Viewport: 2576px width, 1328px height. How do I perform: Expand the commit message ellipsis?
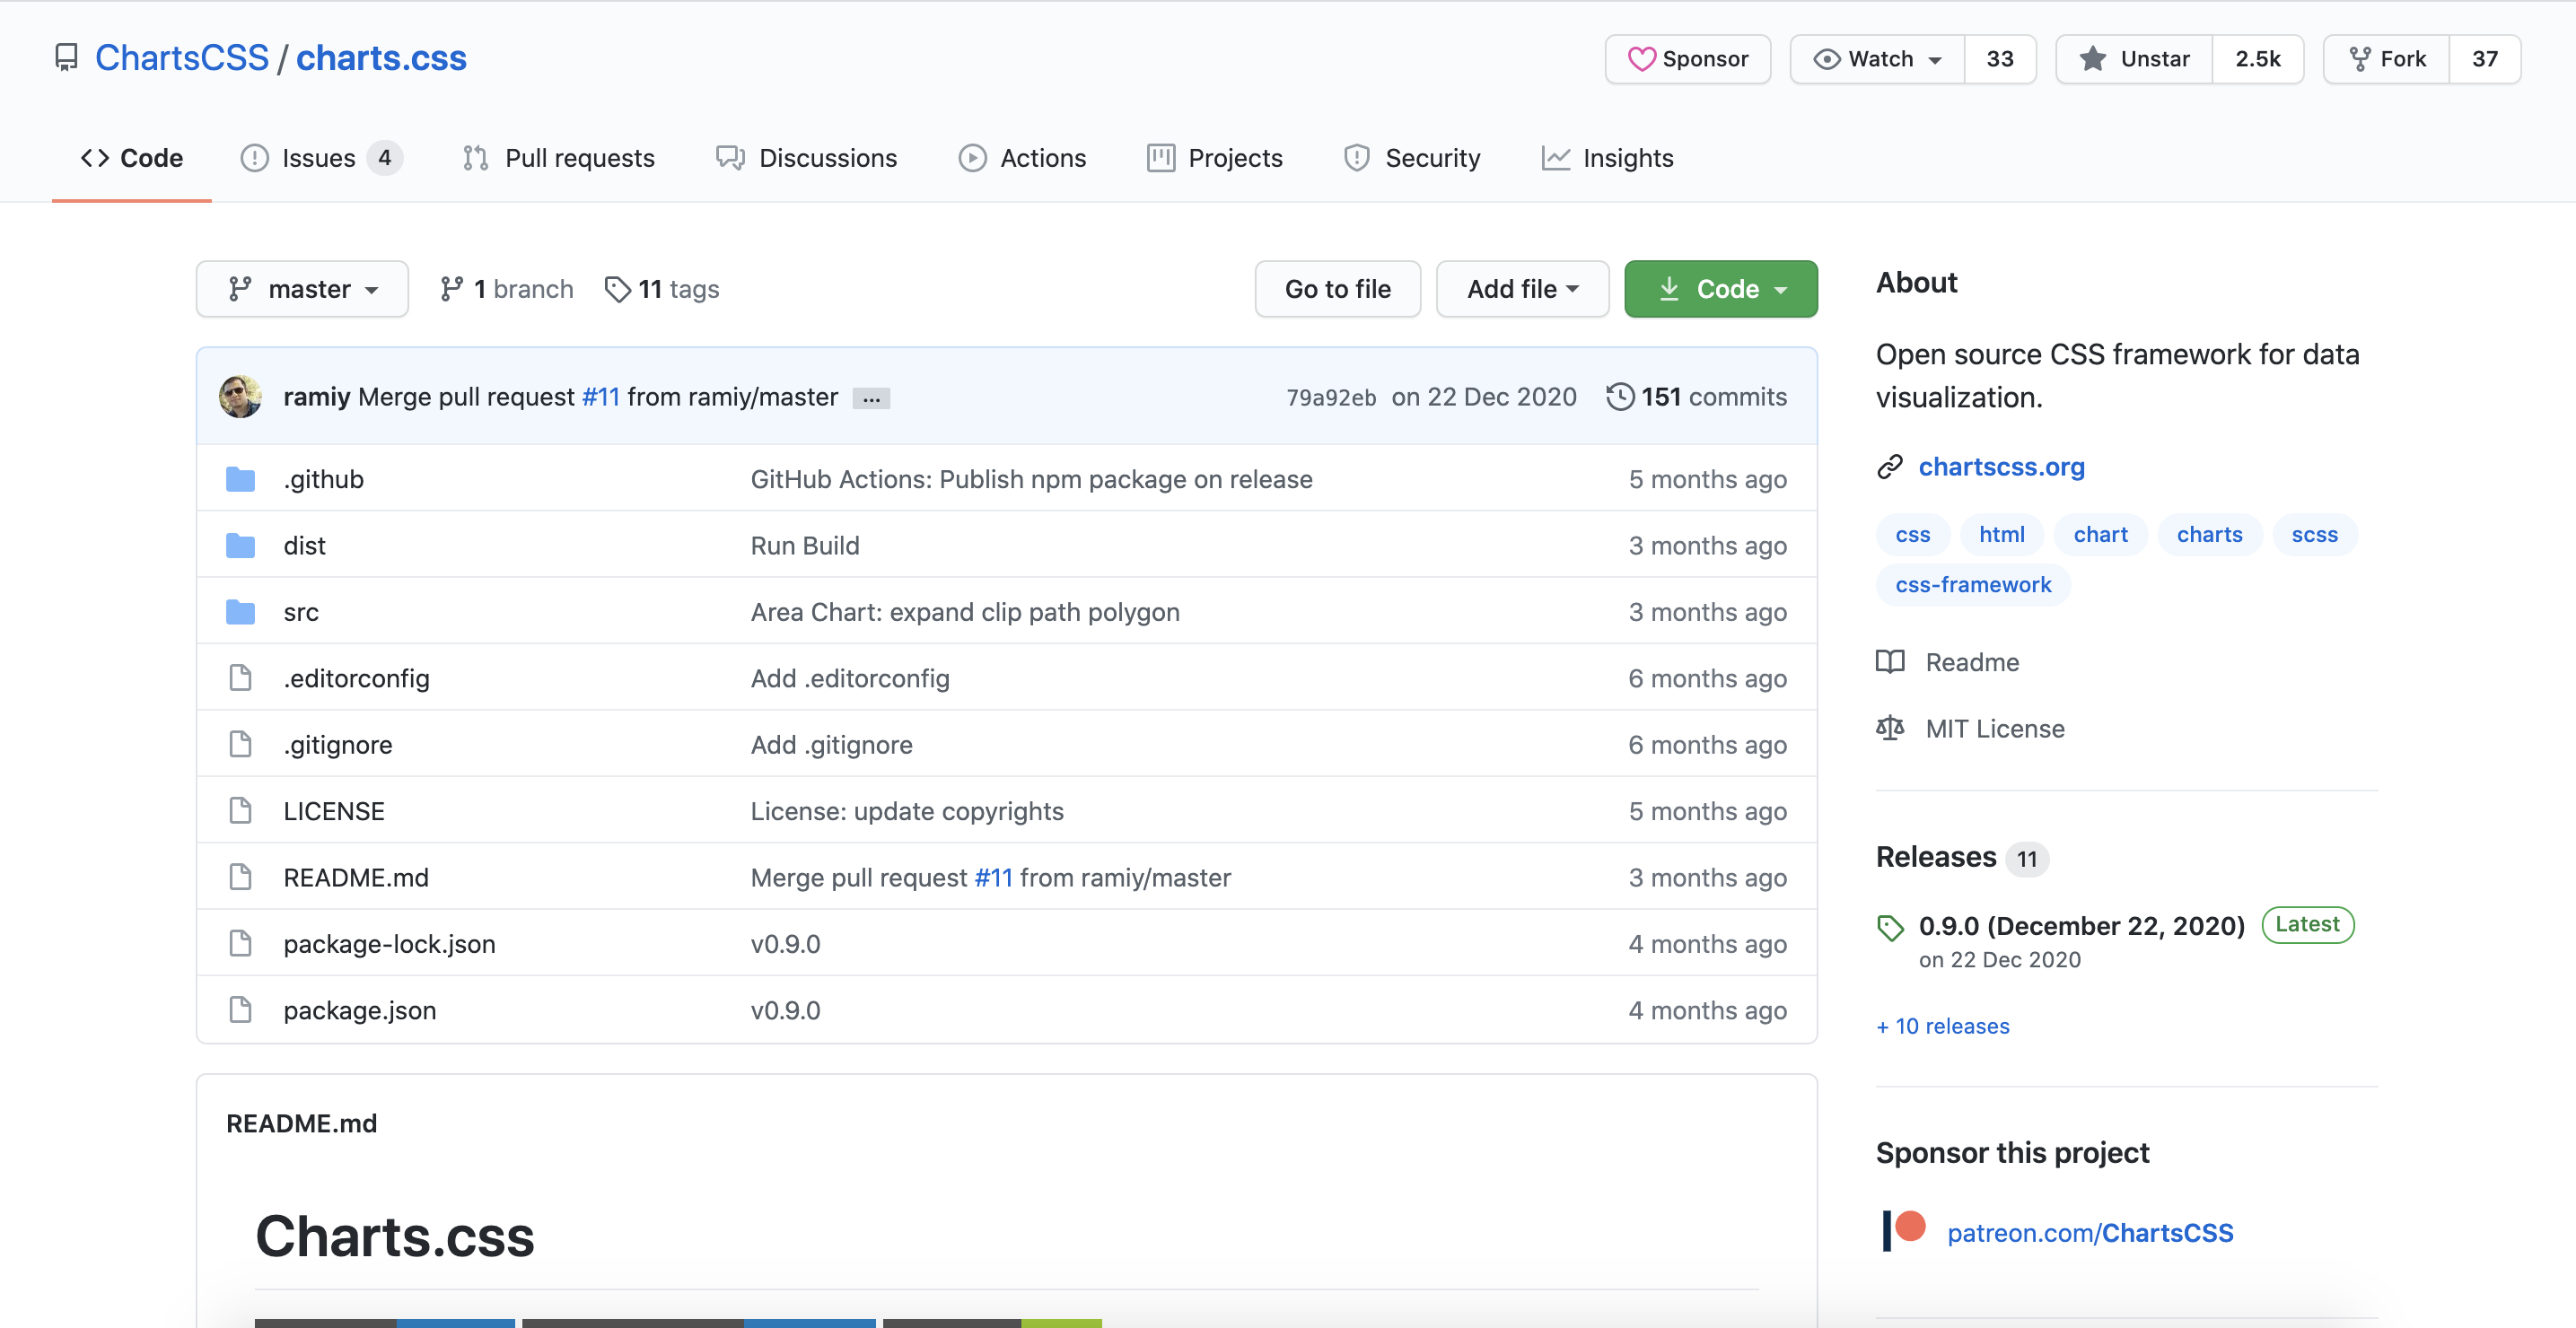pos(871,398)
